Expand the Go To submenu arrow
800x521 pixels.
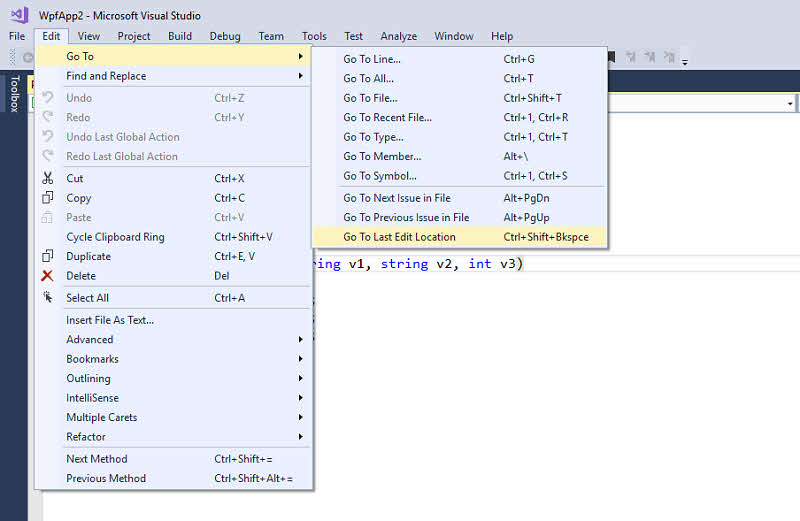click(301, 56)
